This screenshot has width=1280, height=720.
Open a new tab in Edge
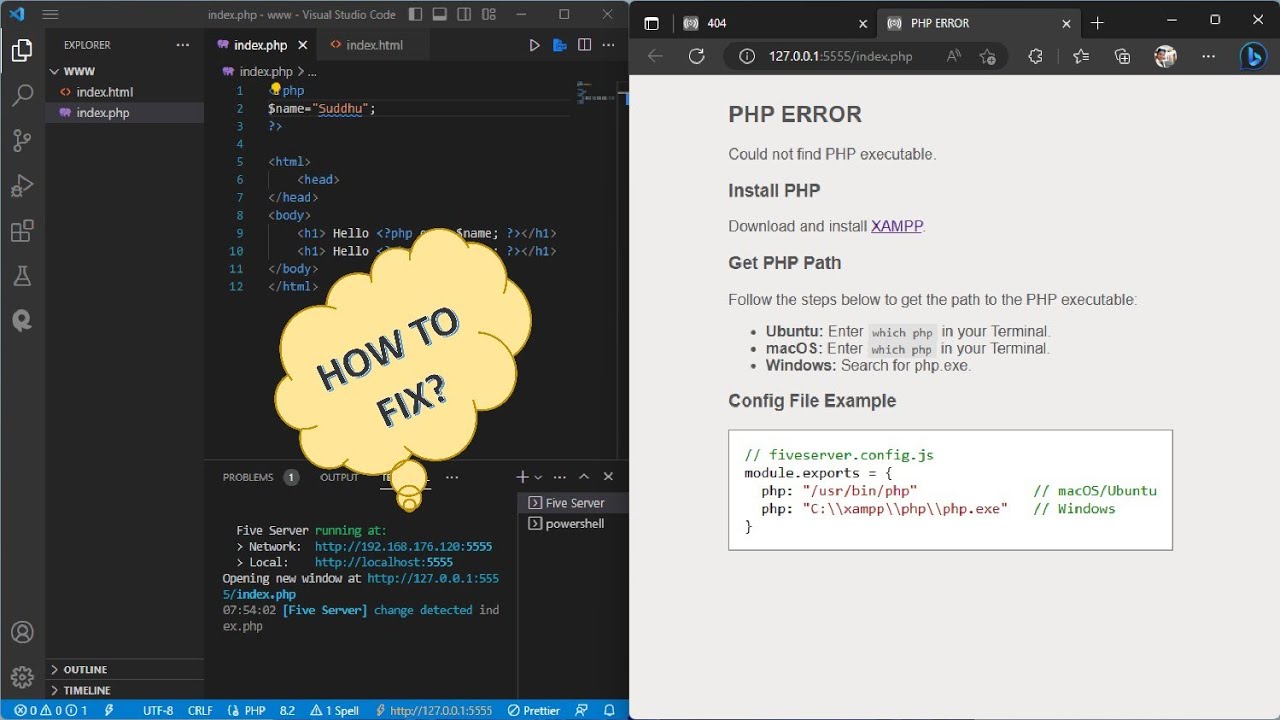point(1097,23)
